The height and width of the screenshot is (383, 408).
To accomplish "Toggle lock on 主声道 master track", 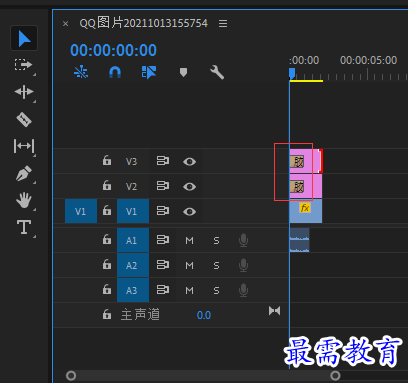I will click(x=107, y=314).
